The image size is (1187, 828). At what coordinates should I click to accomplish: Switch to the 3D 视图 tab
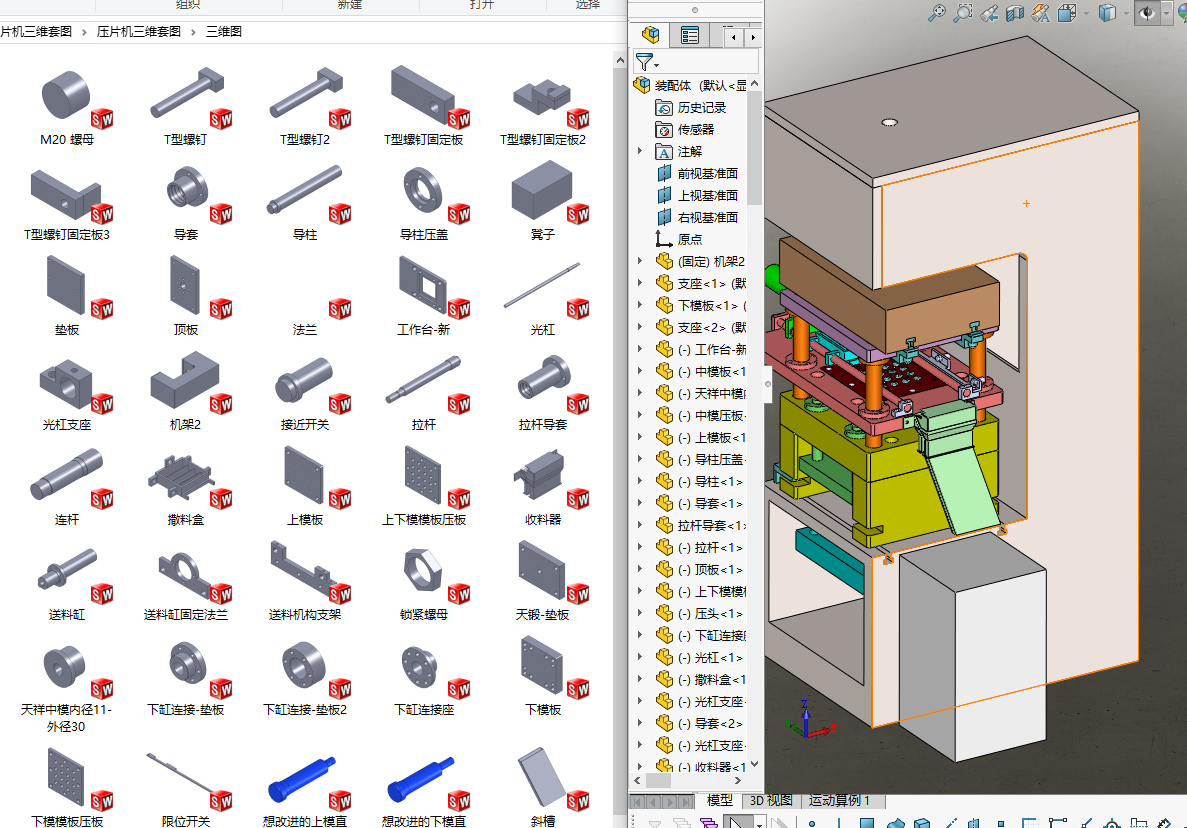point(771,800)
